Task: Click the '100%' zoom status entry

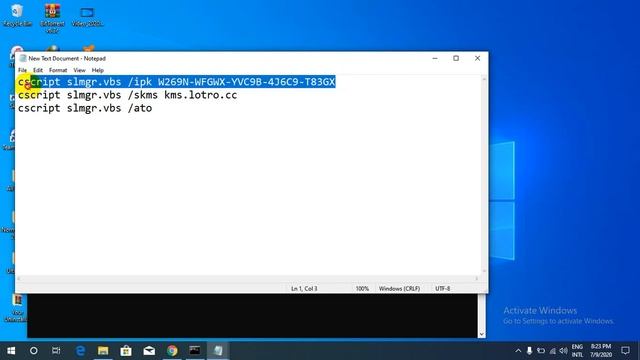Action: point(362,289)
